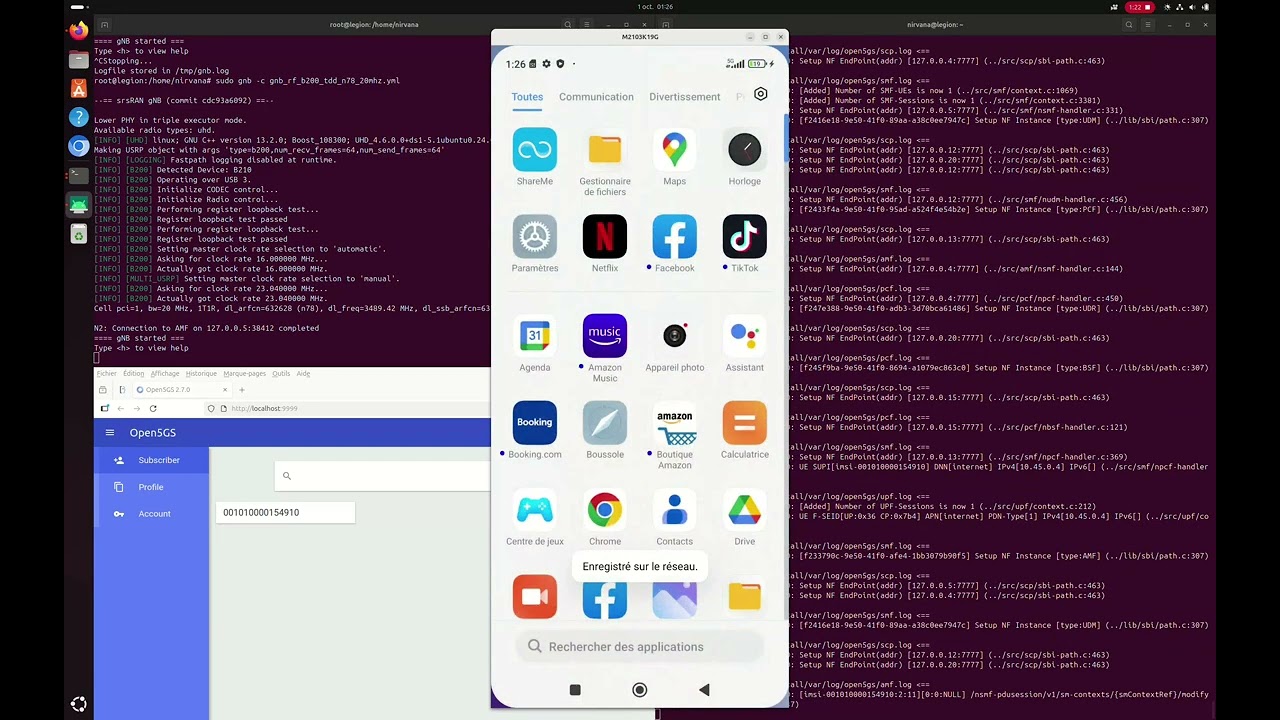Launch the Google Assistant app
Image resolution: width=1280 pixels, height=720 pixels.
pyautogui.click(x=745, y=336)
